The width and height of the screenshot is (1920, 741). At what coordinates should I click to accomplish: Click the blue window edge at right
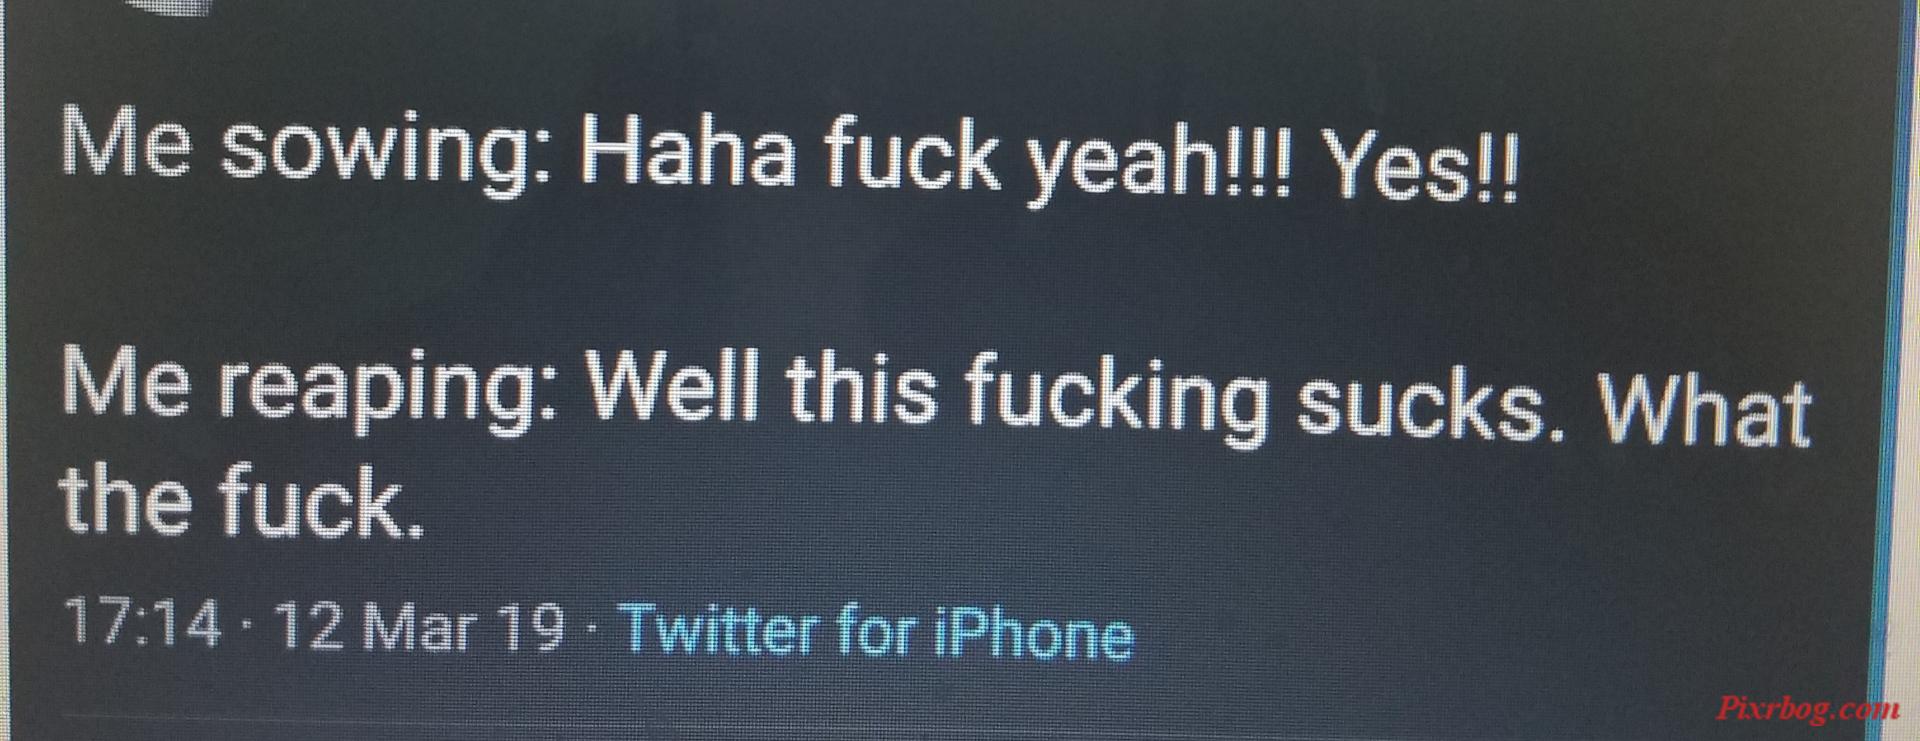[x=1890, y=370]
